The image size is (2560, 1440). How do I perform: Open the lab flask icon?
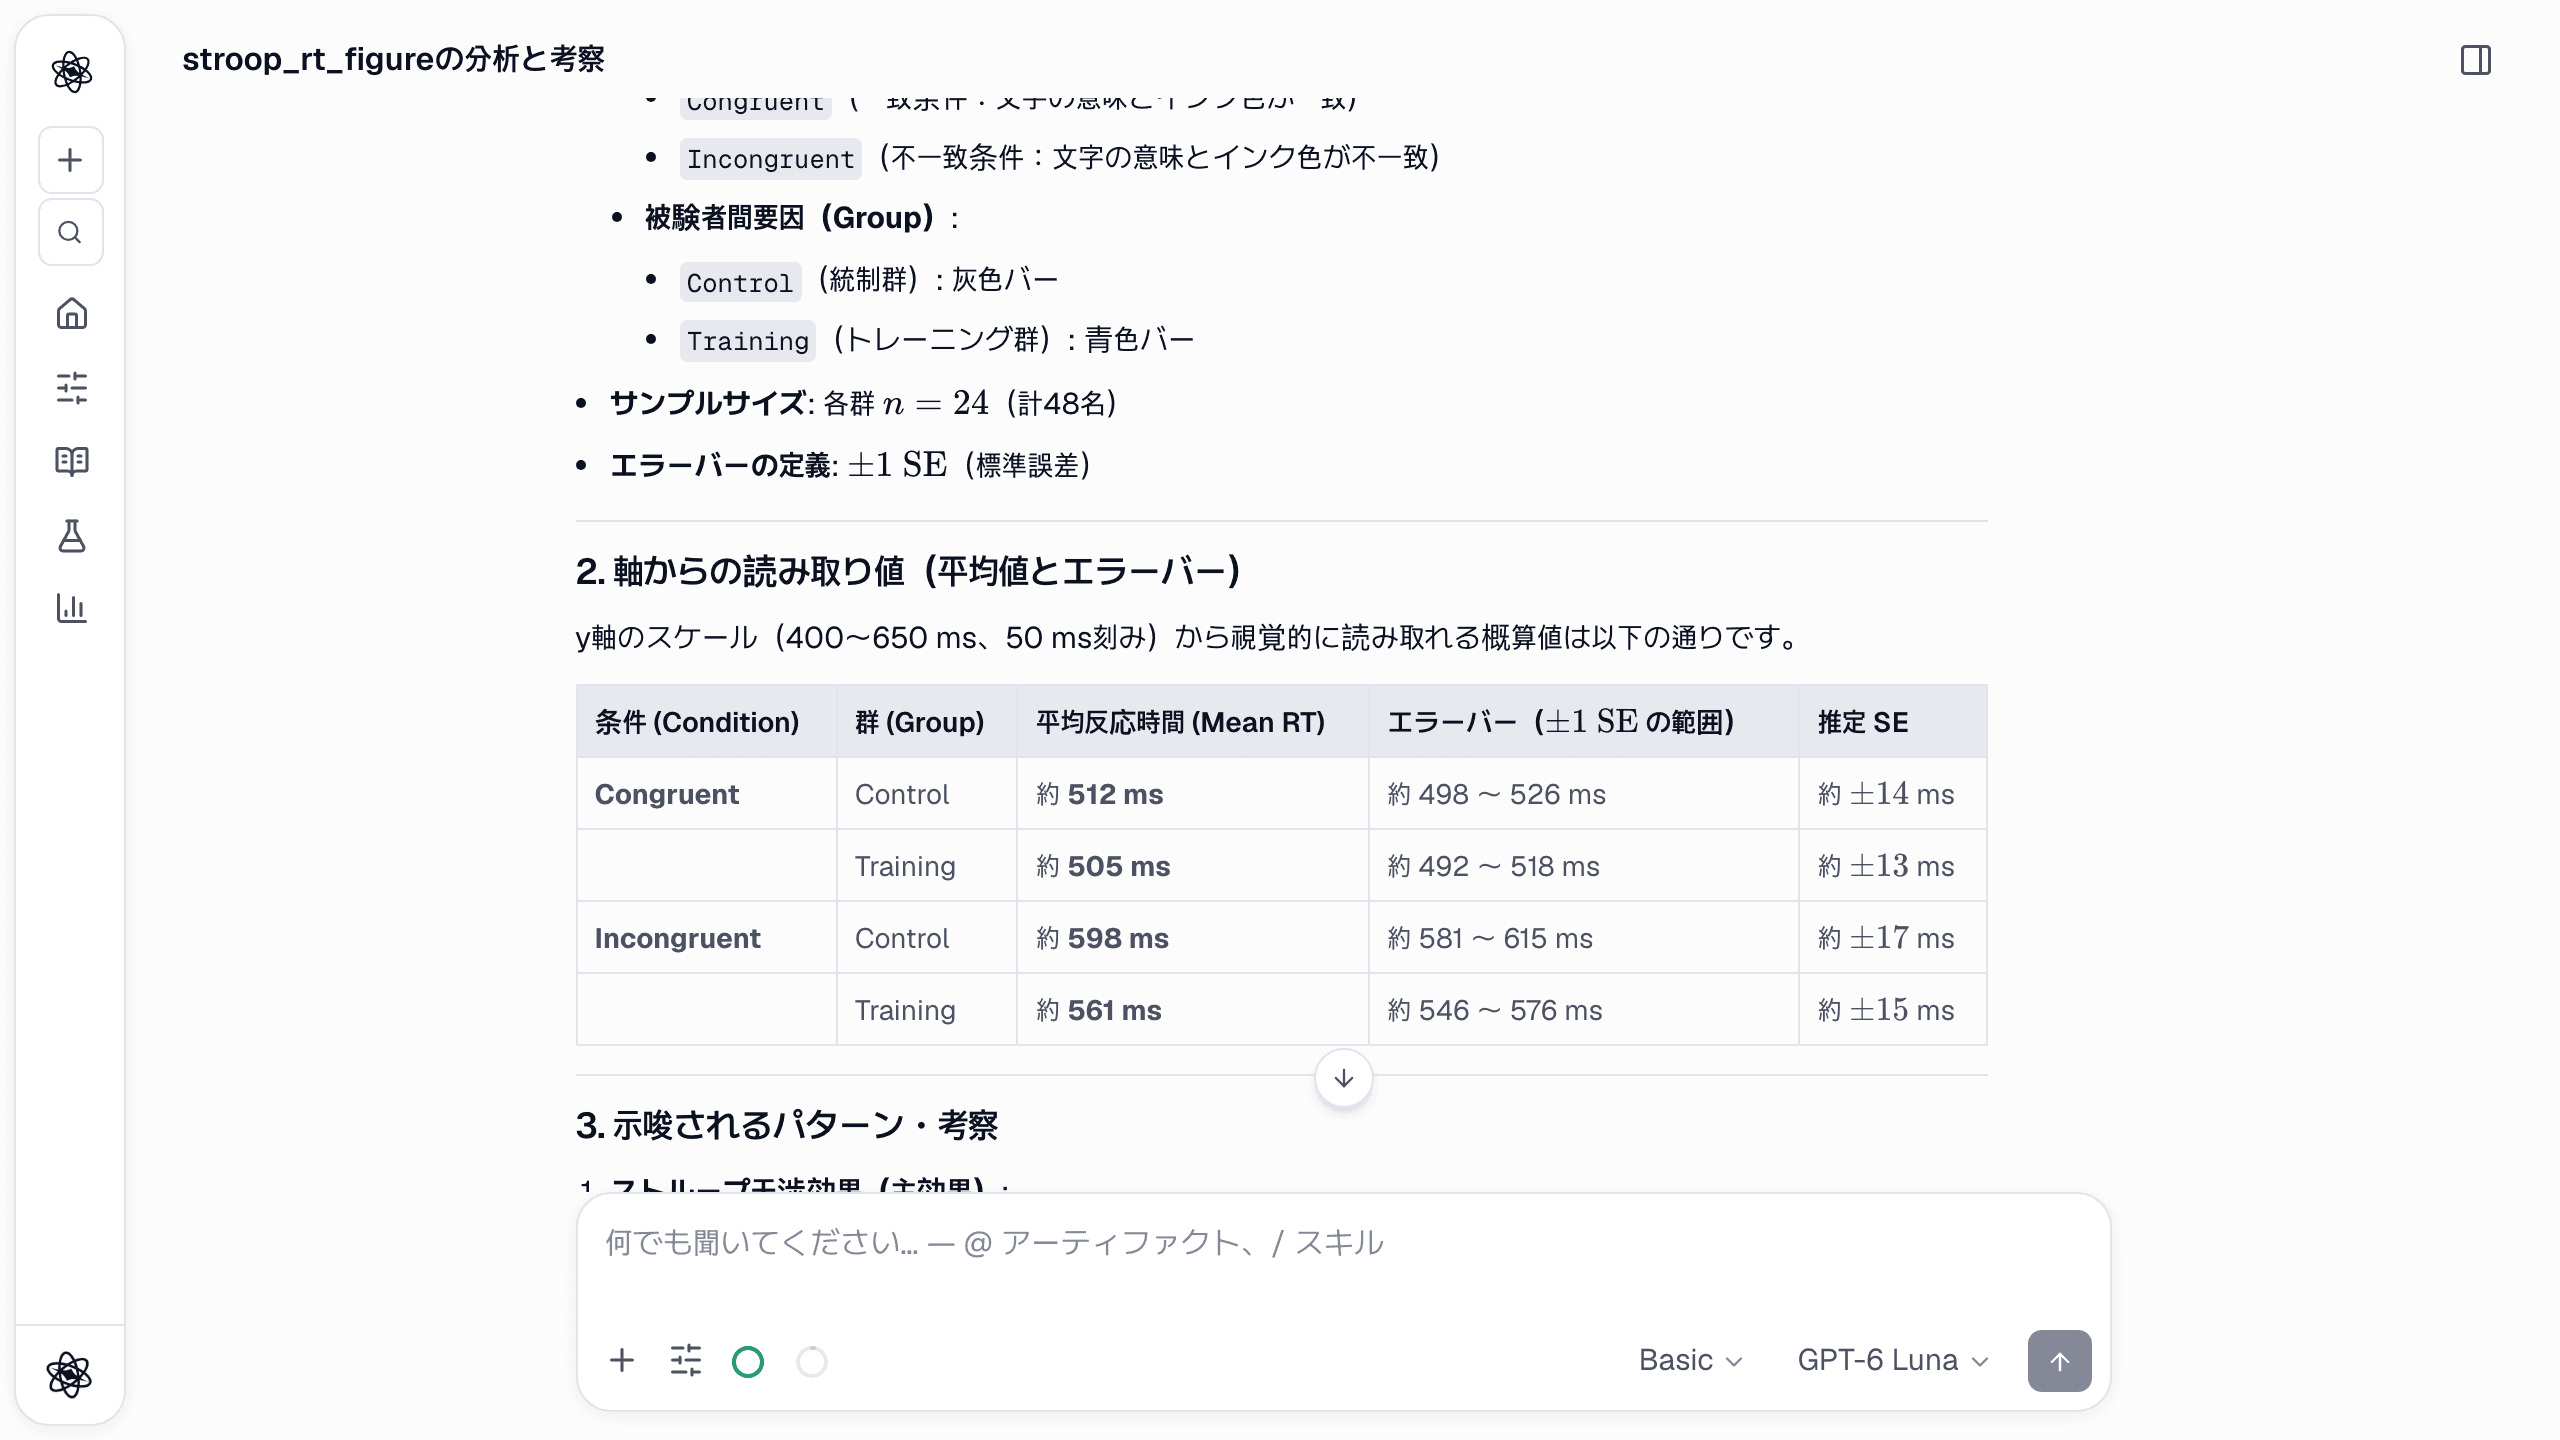71,536
